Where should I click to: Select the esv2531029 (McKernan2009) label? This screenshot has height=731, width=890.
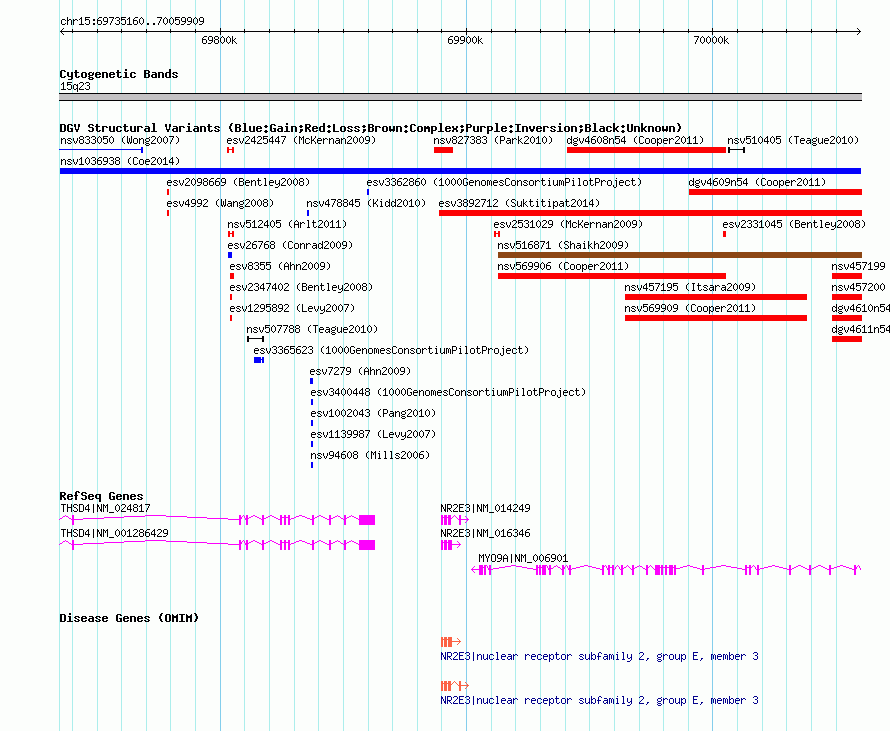568,224
